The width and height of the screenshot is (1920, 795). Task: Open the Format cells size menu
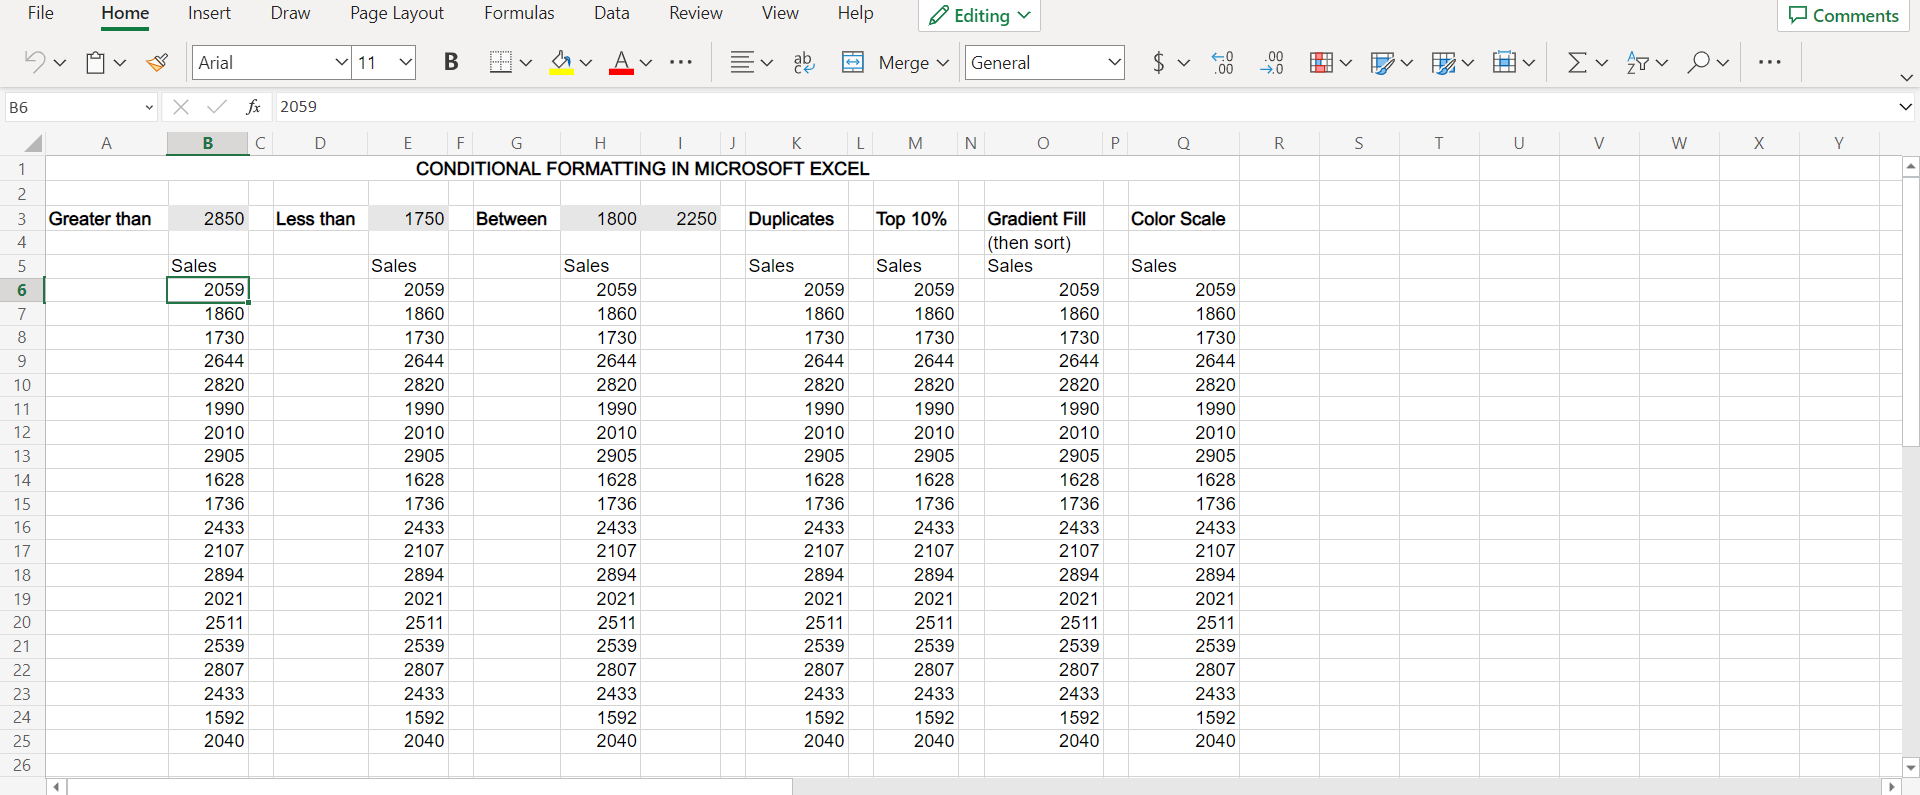click(1513, 62)
